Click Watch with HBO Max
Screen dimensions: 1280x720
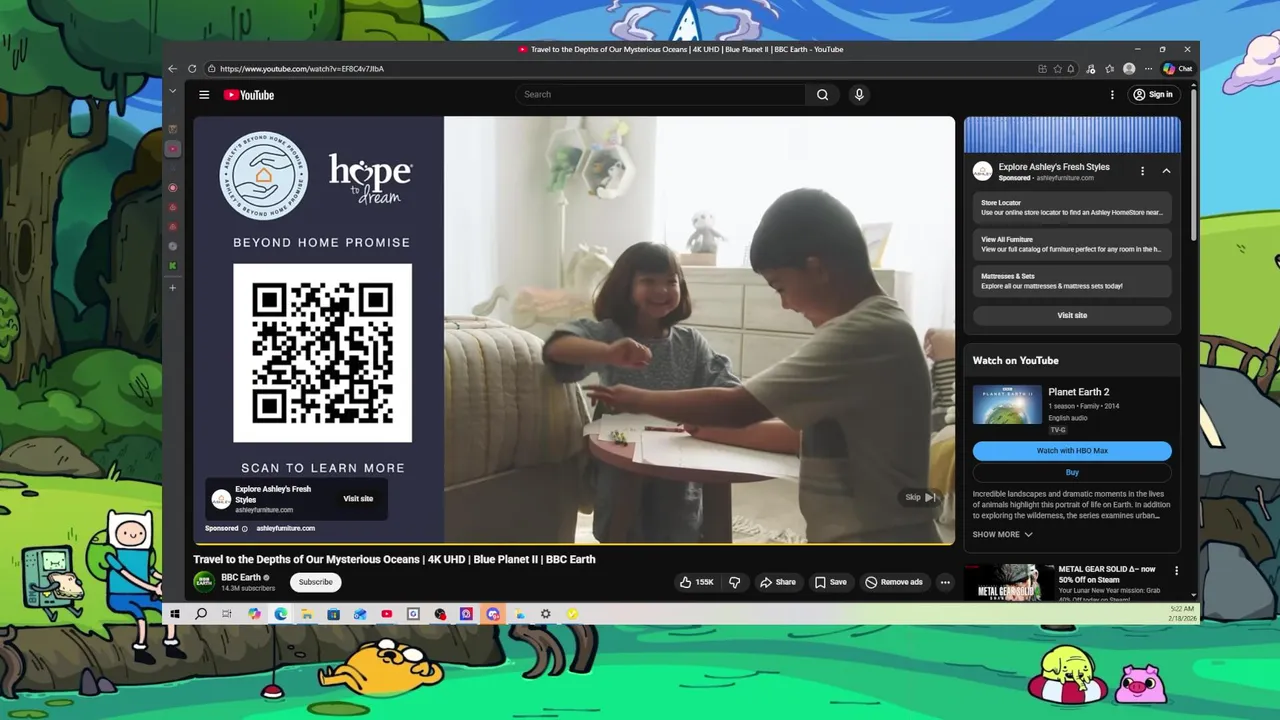click(x=1072, y=451)
